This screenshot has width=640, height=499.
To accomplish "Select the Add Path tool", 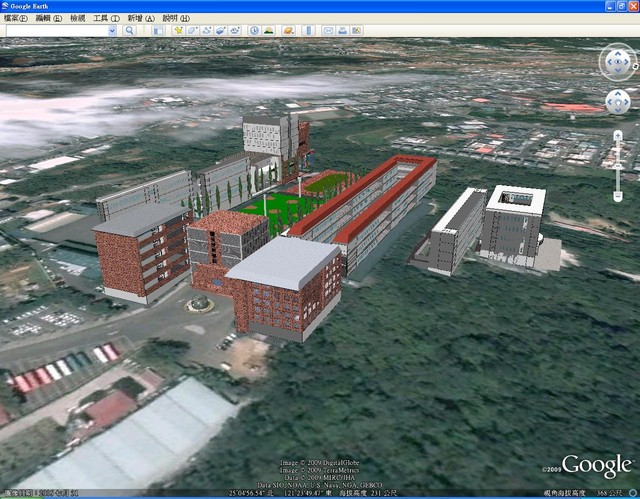I will (206, 30).
